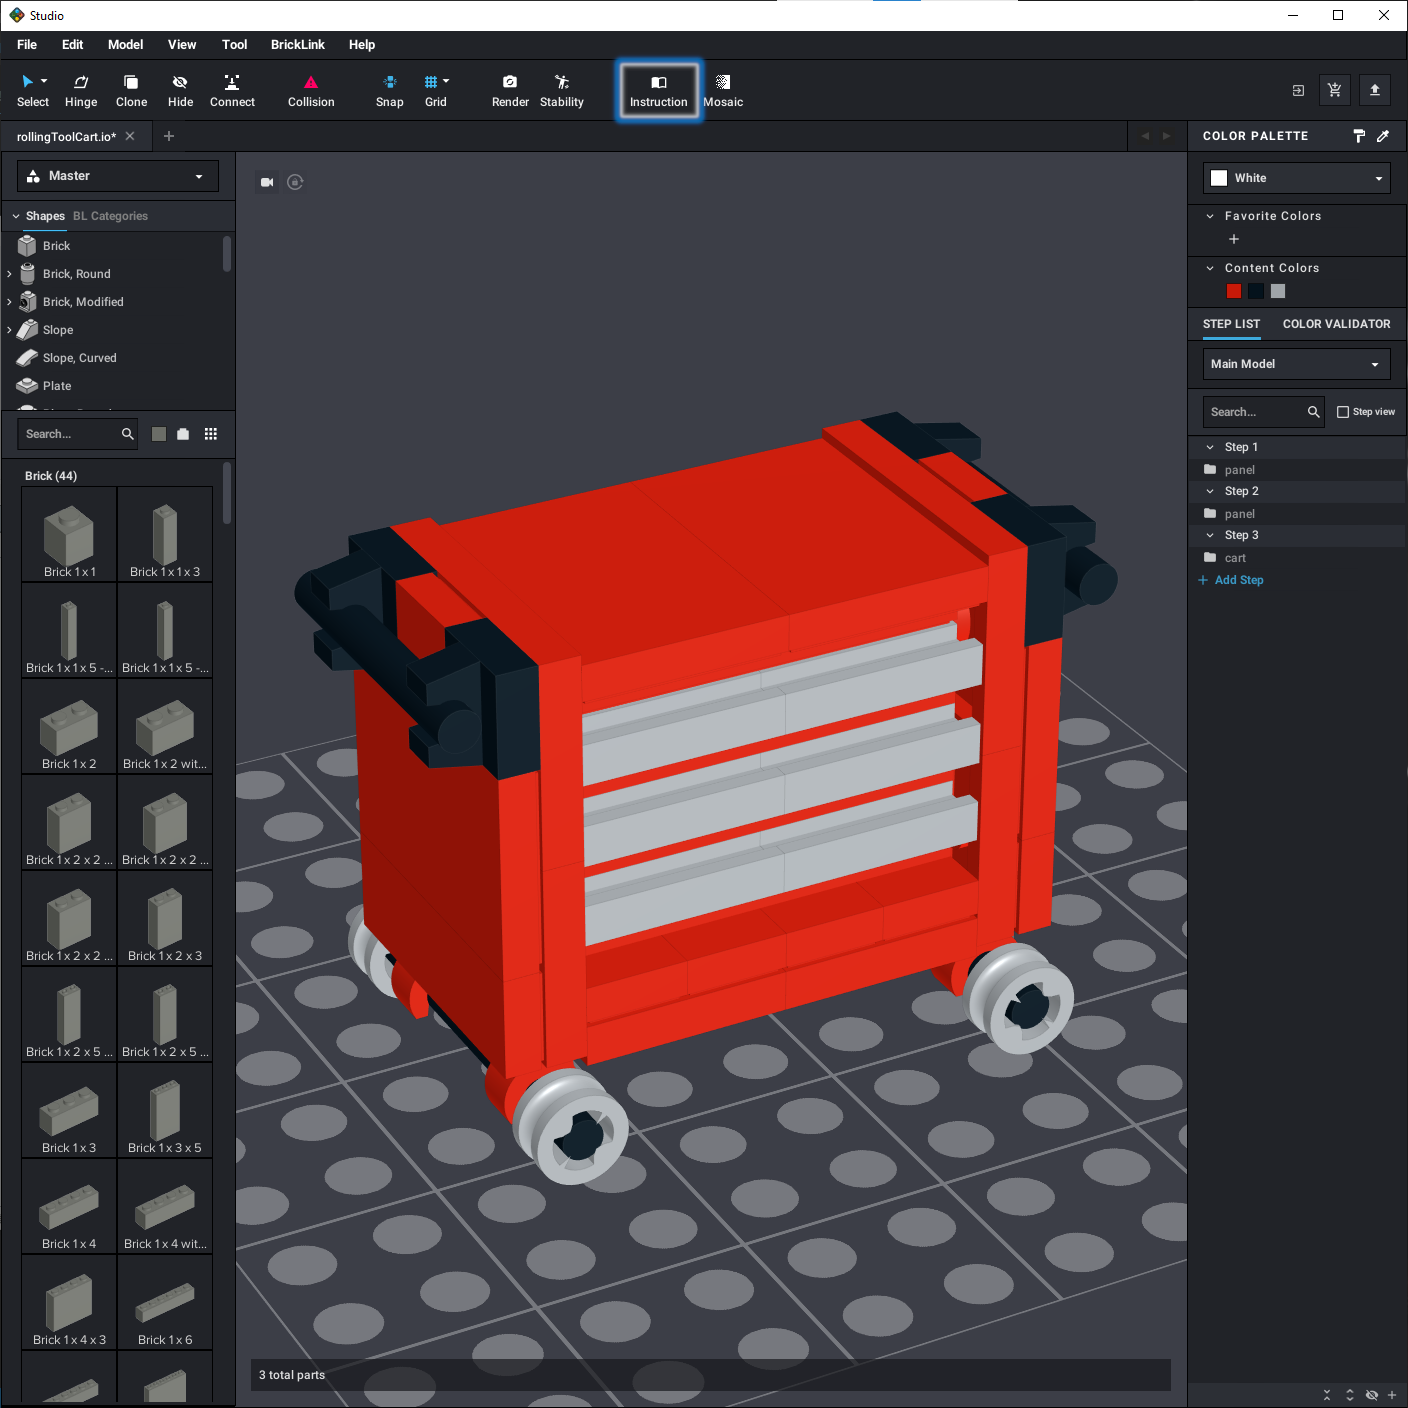Click the sign-in icon in top toolbar

[x=1298, y=90]
